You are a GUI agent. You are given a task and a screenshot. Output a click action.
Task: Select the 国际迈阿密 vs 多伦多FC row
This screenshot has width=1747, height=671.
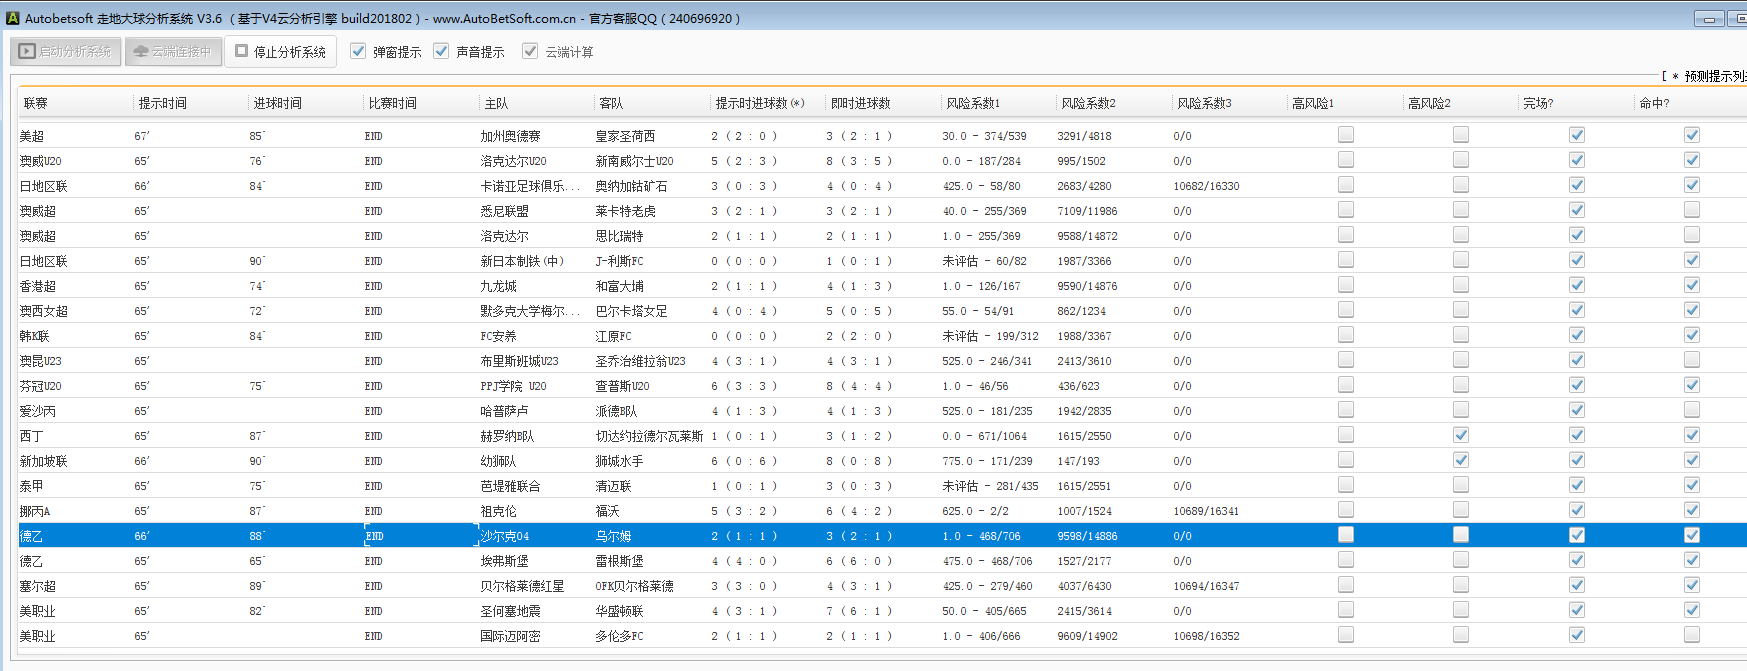510,636
